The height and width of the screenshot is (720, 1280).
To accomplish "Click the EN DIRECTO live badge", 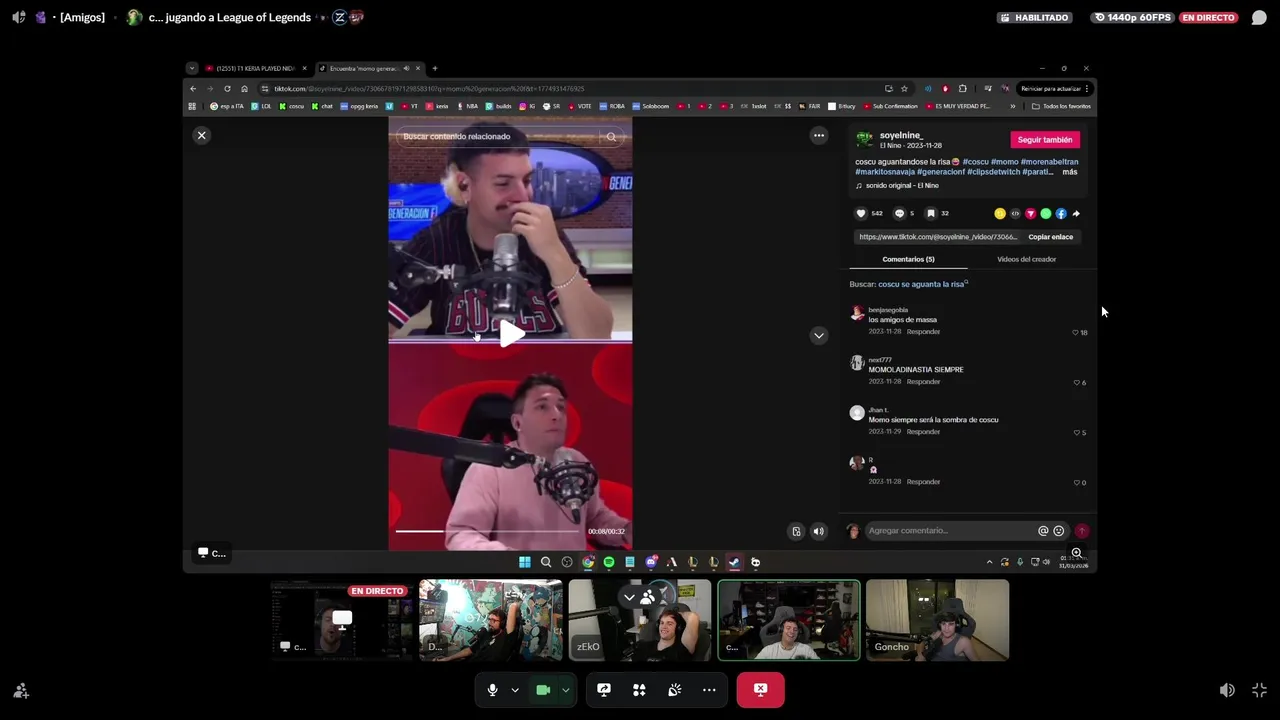I will pyautogui.click(x=1208, y=17).
